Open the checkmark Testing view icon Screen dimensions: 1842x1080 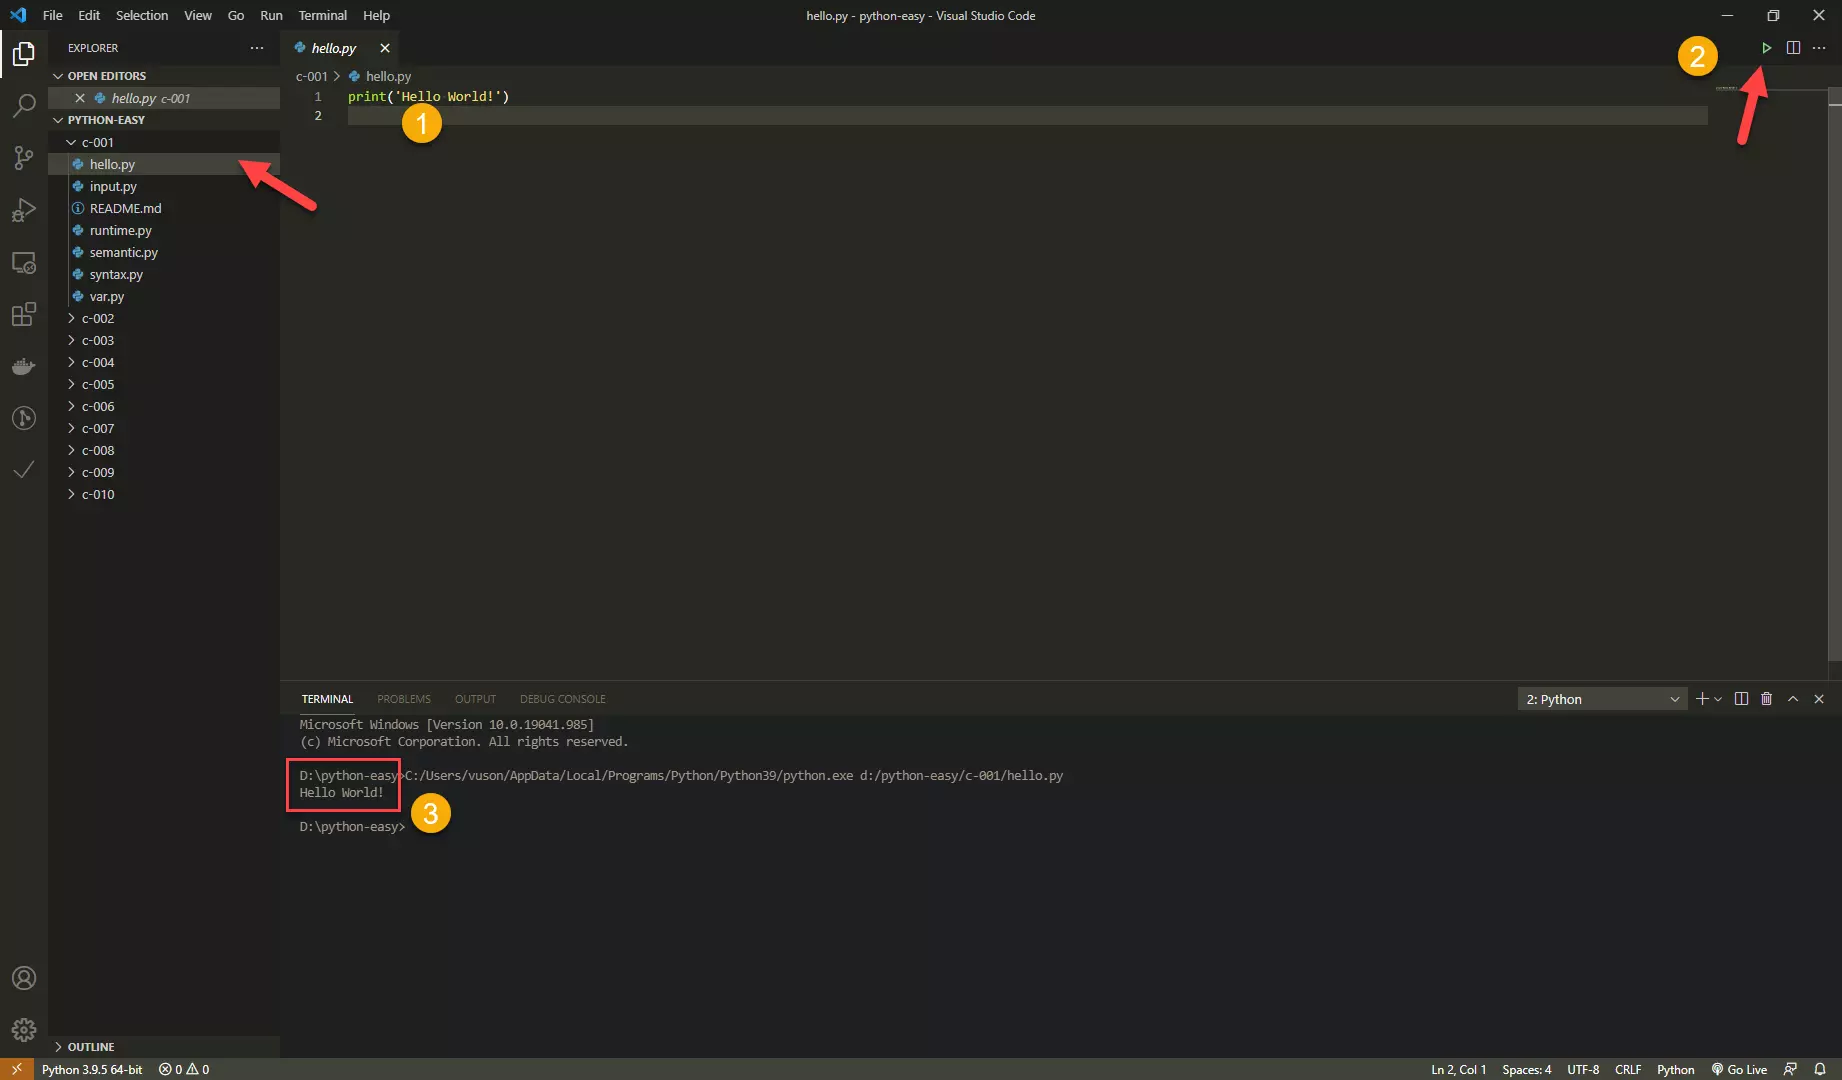tap(24, 470)
